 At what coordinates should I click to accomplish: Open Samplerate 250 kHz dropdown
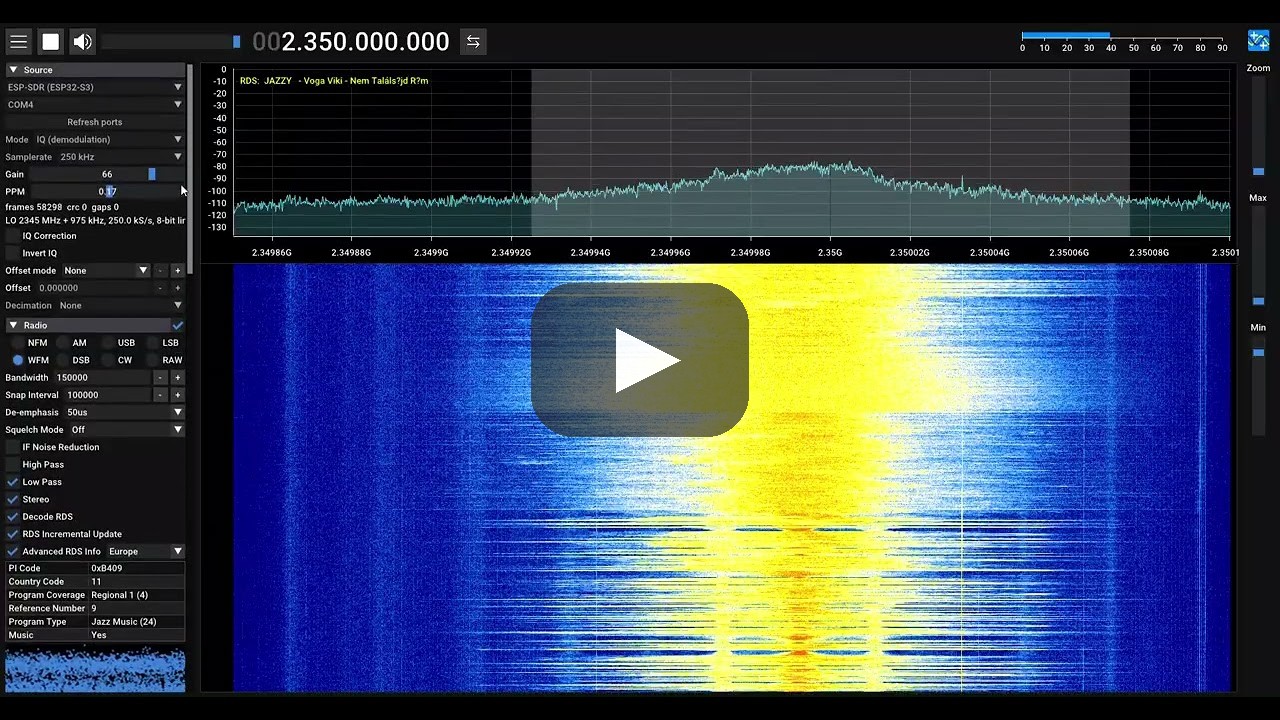pos(121,157)
